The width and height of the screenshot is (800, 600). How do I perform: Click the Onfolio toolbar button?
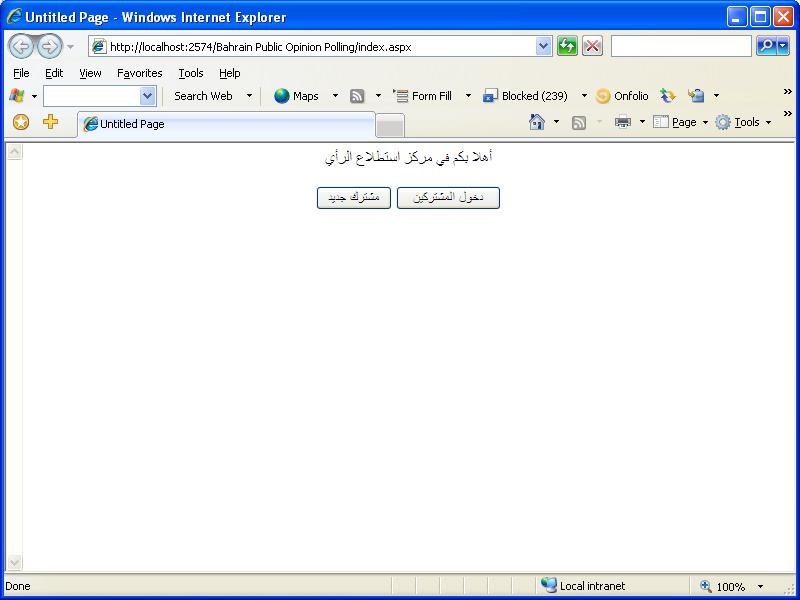pyautogui.click(x=622, y=96)
